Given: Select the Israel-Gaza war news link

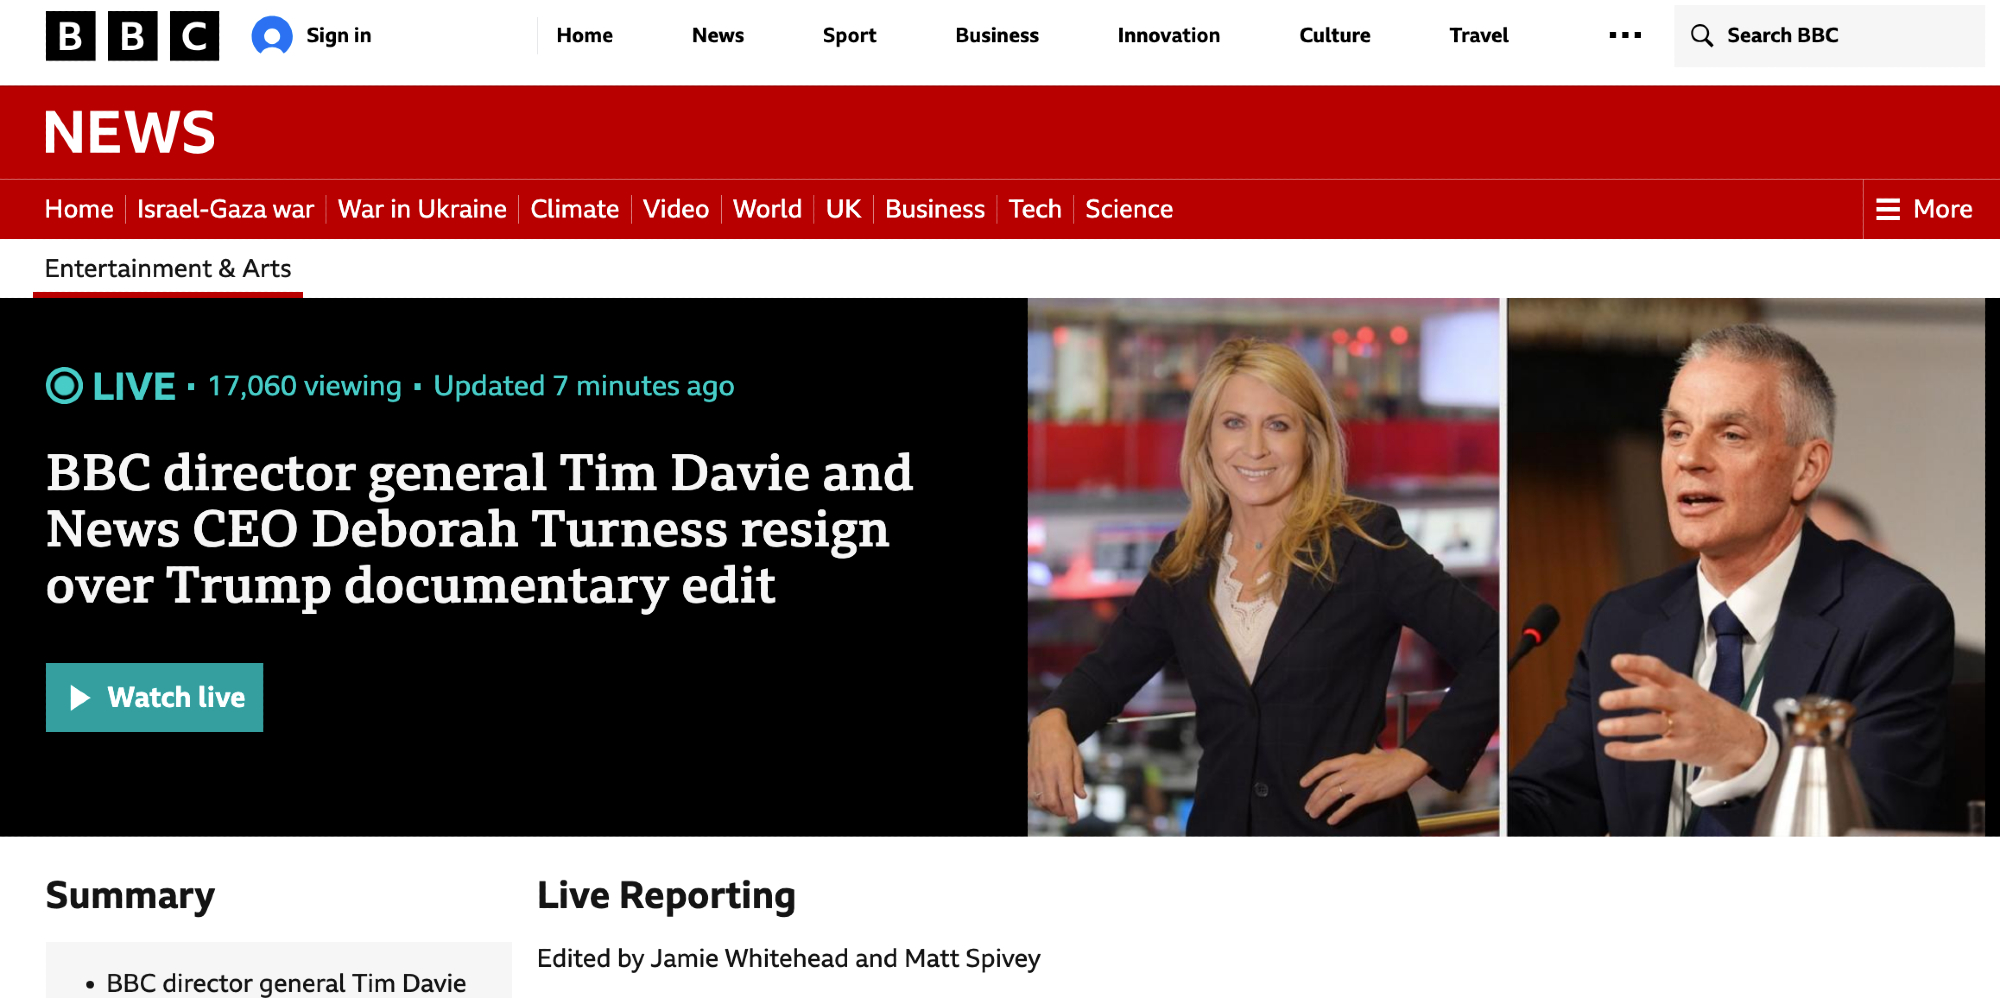Looking at the screenshot, I should coord(225,209).
